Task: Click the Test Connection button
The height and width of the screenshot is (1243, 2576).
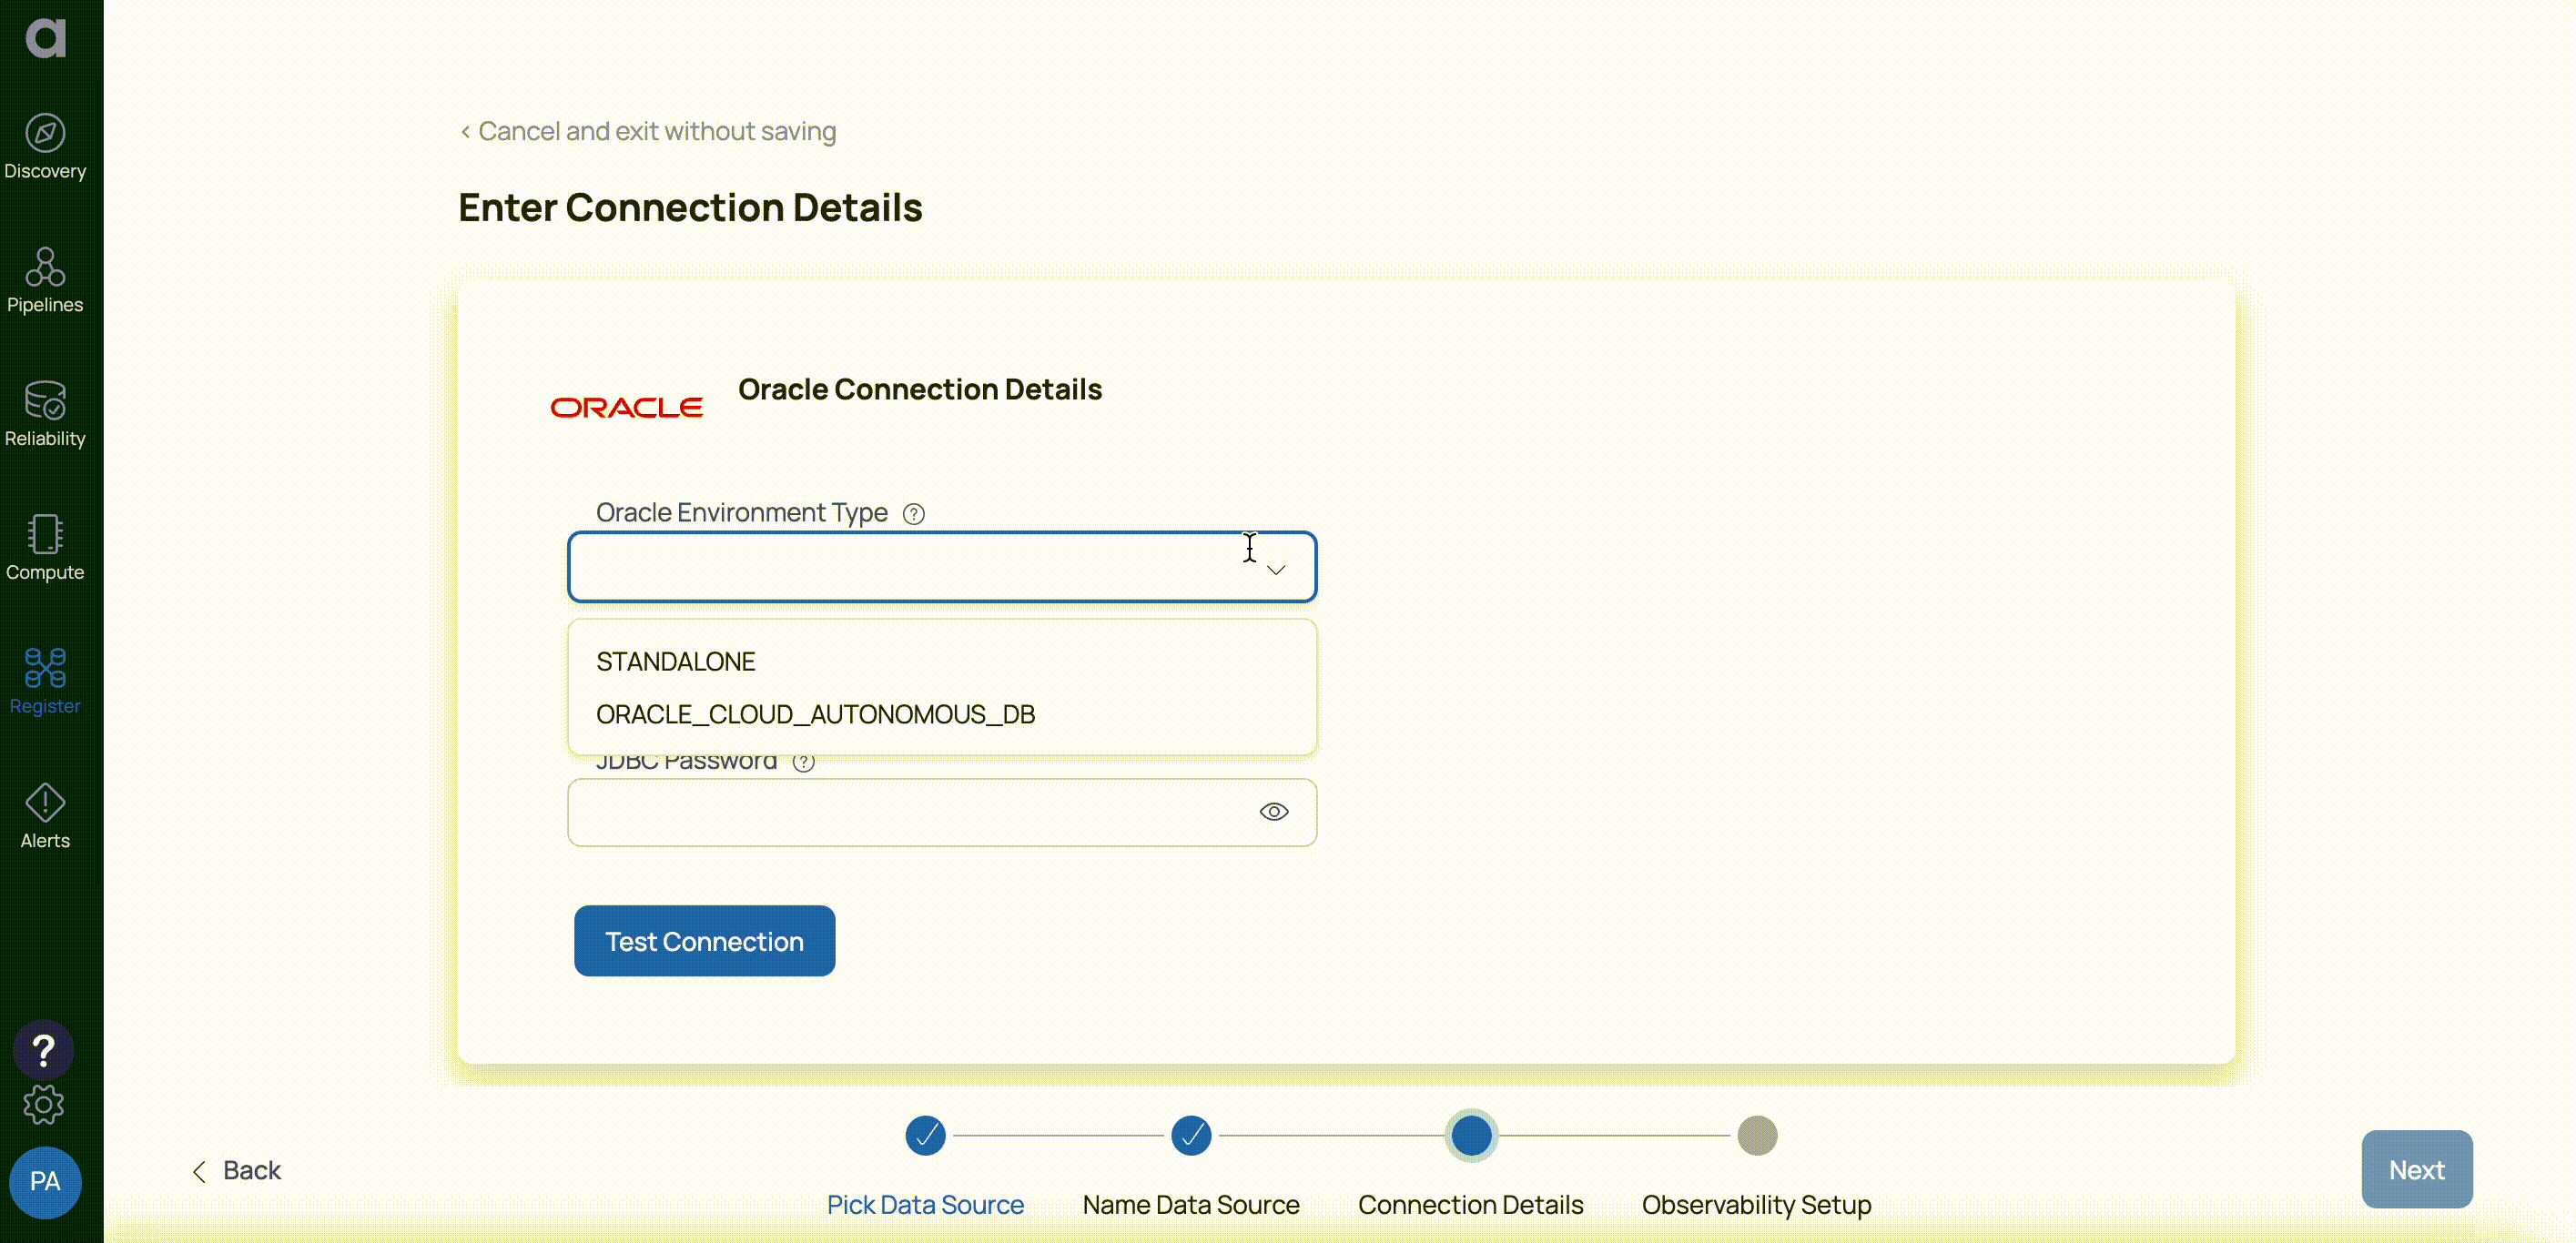Action: point(705,941)
